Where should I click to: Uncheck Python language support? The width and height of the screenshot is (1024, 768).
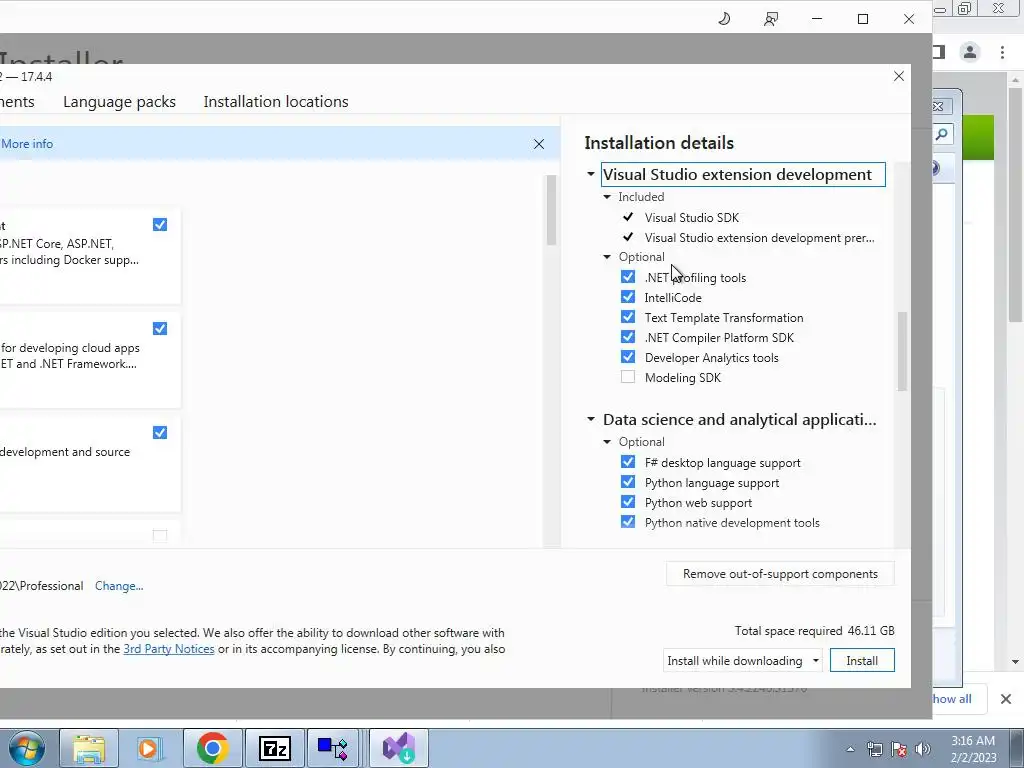pos(628,482)
